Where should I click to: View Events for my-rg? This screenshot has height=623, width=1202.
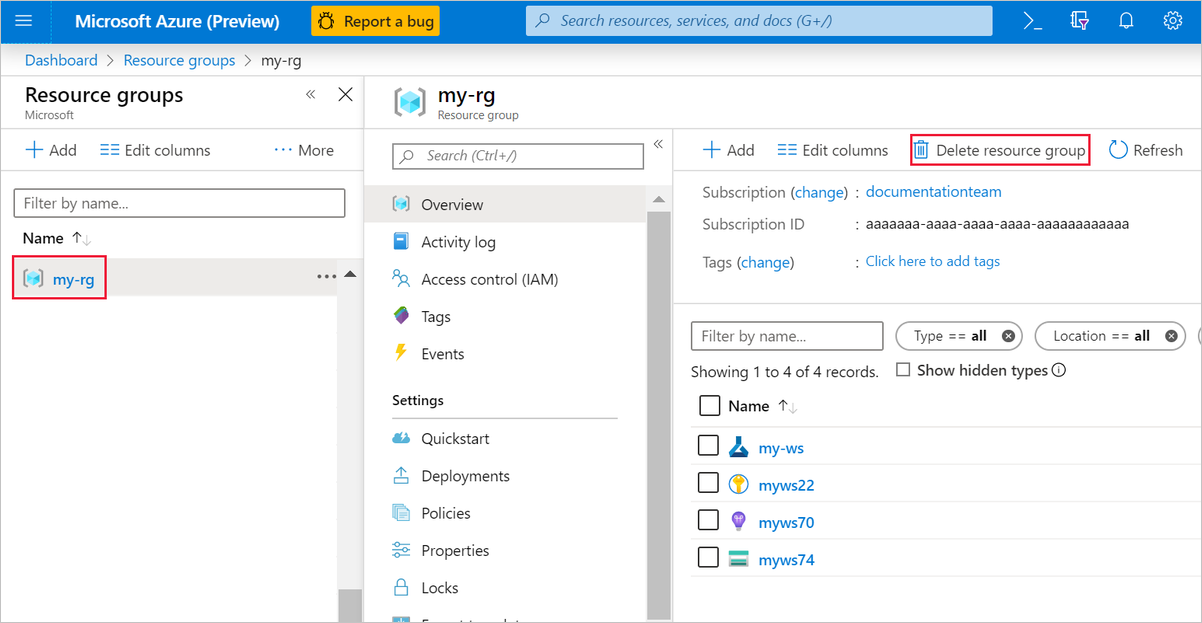(x=442, y=353)
